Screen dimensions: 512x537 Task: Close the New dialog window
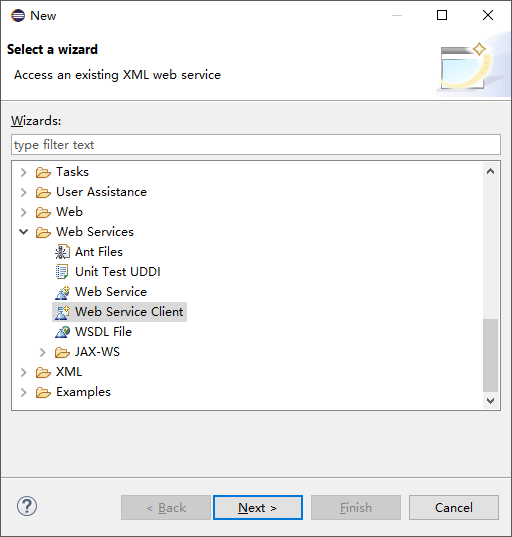[488, 15]
